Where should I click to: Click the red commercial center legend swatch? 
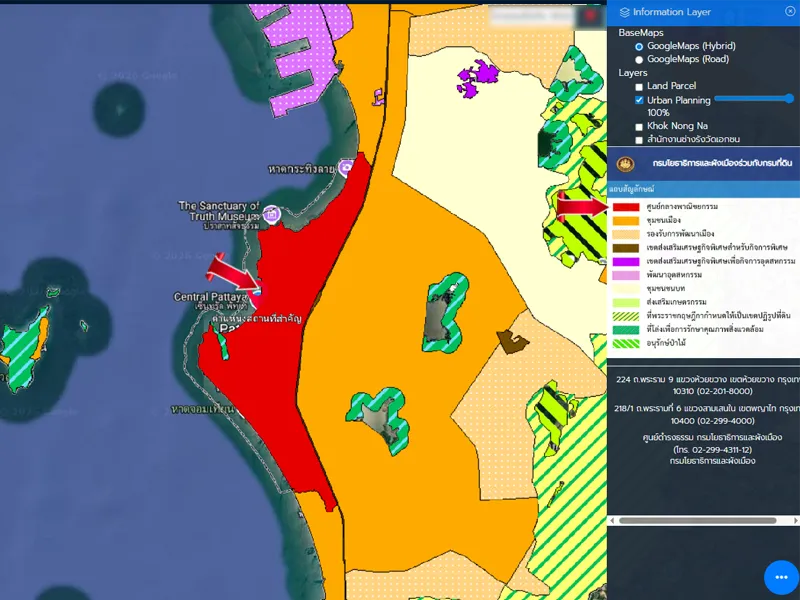tap(626, 207)
